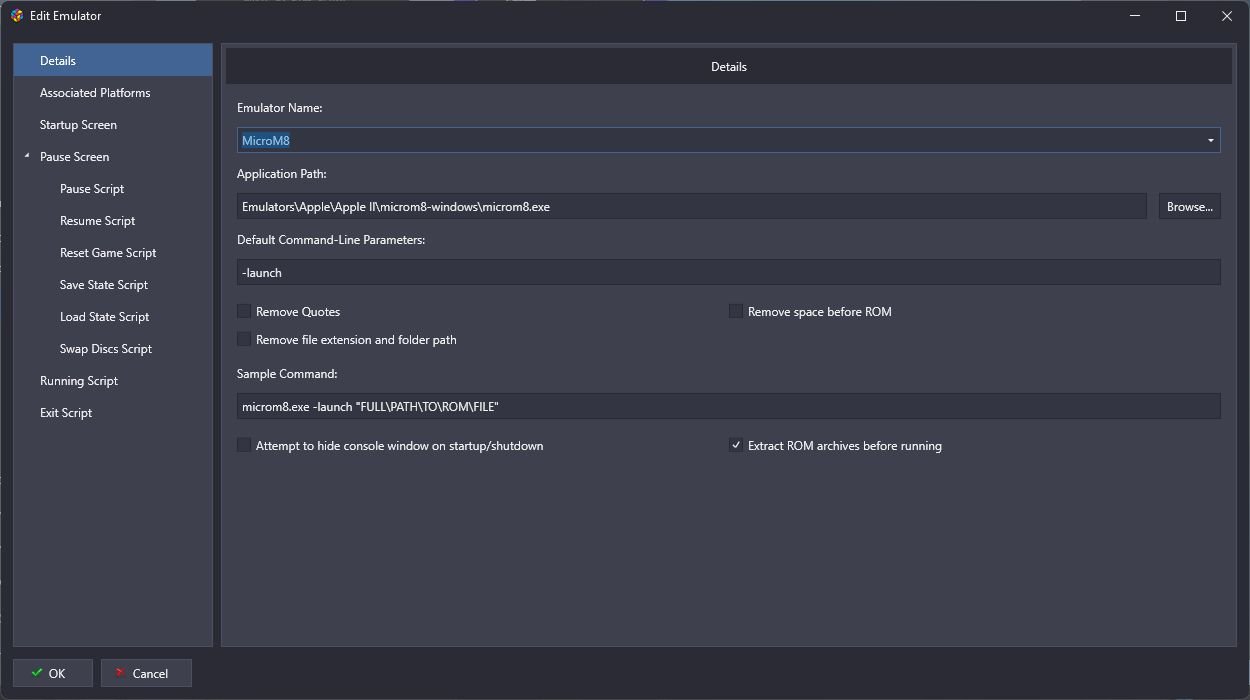This screenshot has height=700, width=1250.
Task: Click the Cancel button
Action: coord(146,673)
